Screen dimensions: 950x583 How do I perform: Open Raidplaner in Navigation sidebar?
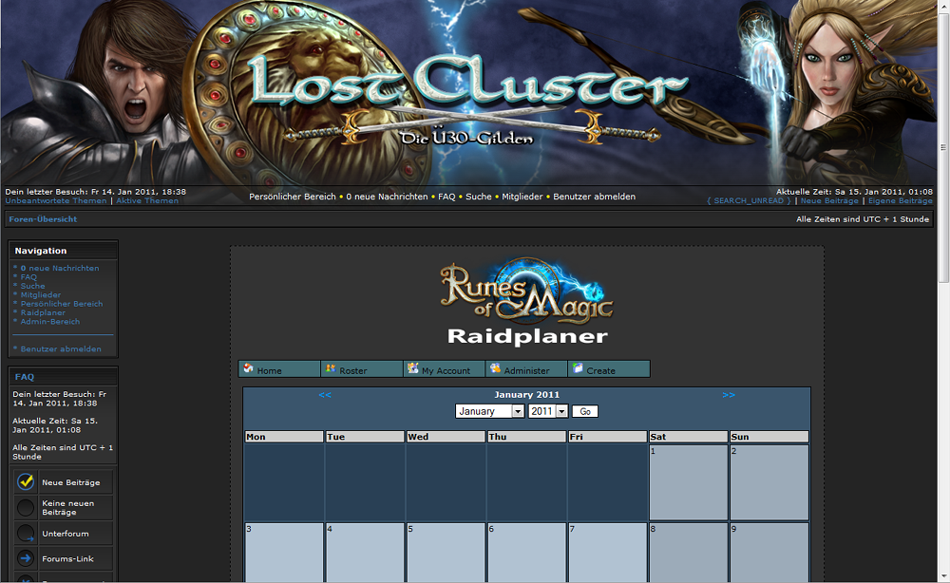(x=43, y=313)
